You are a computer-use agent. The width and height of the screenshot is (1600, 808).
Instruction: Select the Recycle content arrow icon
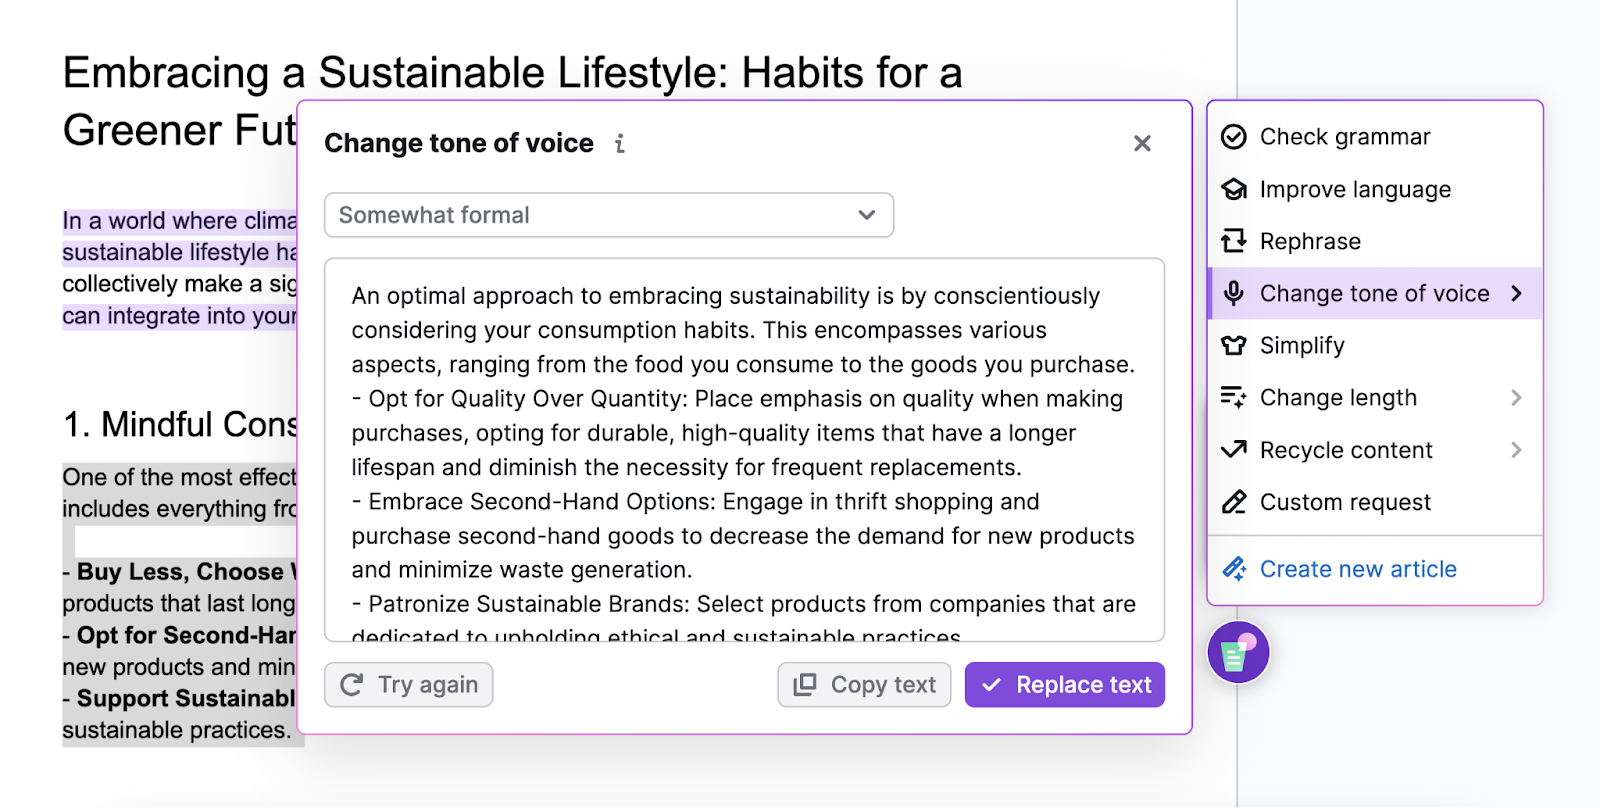point(1236,450)
